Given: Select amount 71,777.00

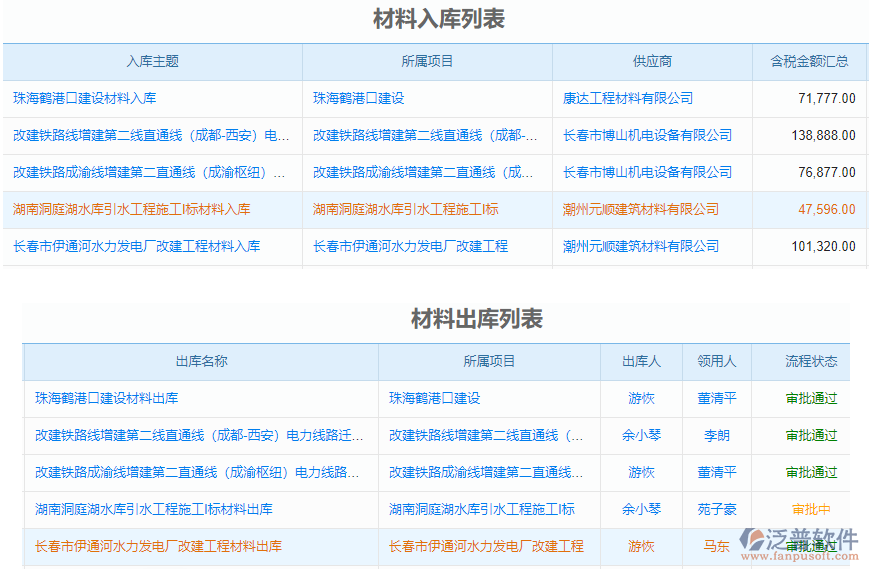Looking at the screenshot, I should (x=826, y=99).
